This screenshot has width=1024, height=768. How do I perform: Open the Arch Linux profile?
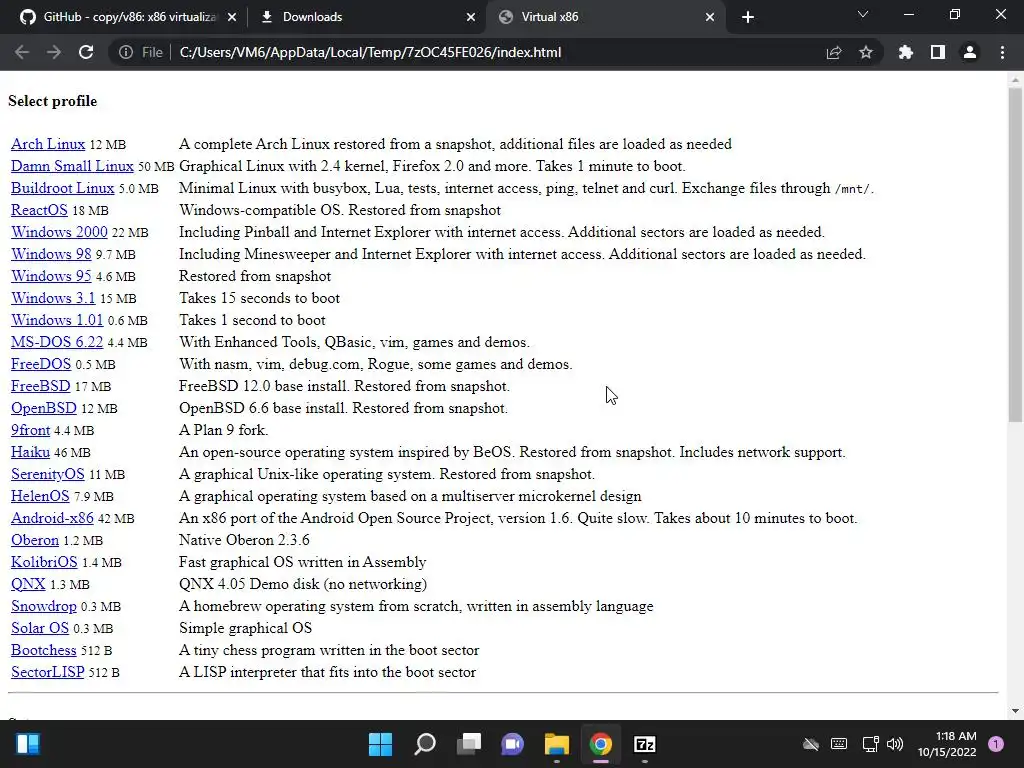pos(48,144)
